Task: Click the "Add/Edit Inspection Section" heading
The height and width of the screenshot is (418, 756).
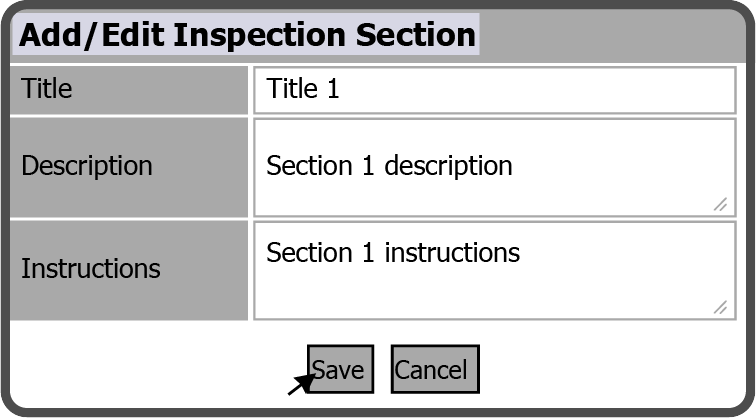Action: point(247,36)
